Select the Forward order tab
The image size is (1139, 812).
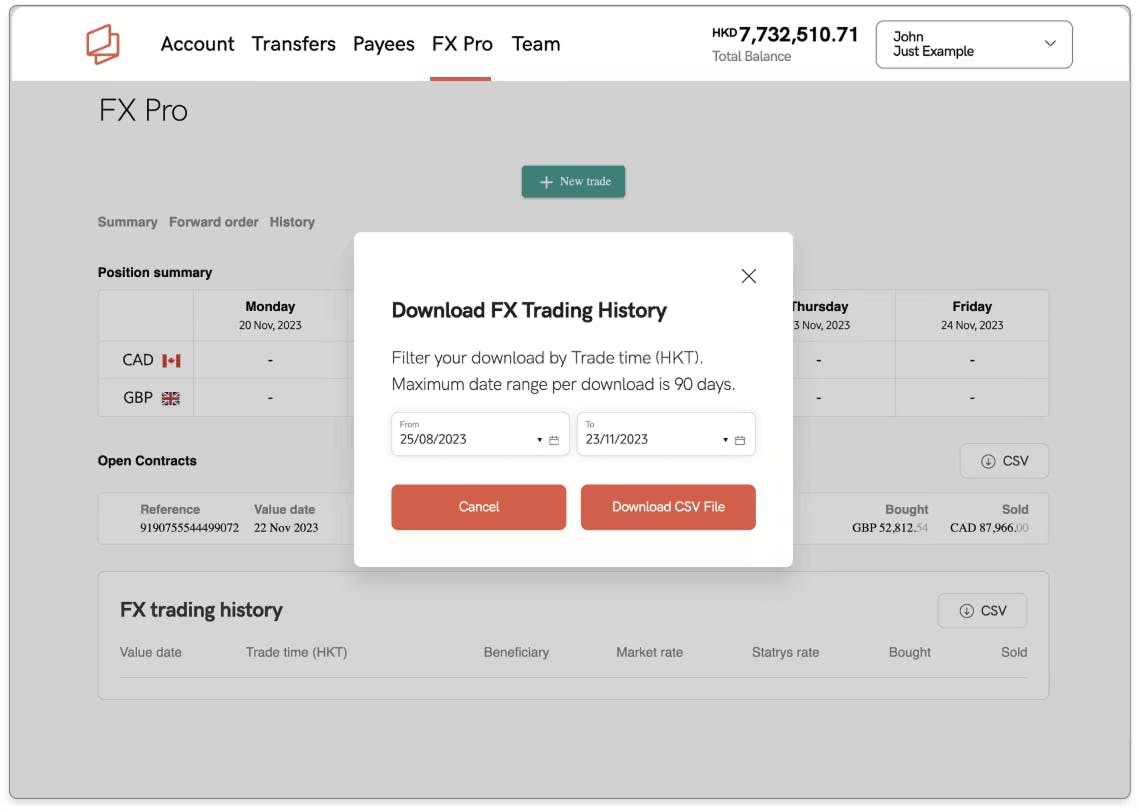(x=214, y=222)
